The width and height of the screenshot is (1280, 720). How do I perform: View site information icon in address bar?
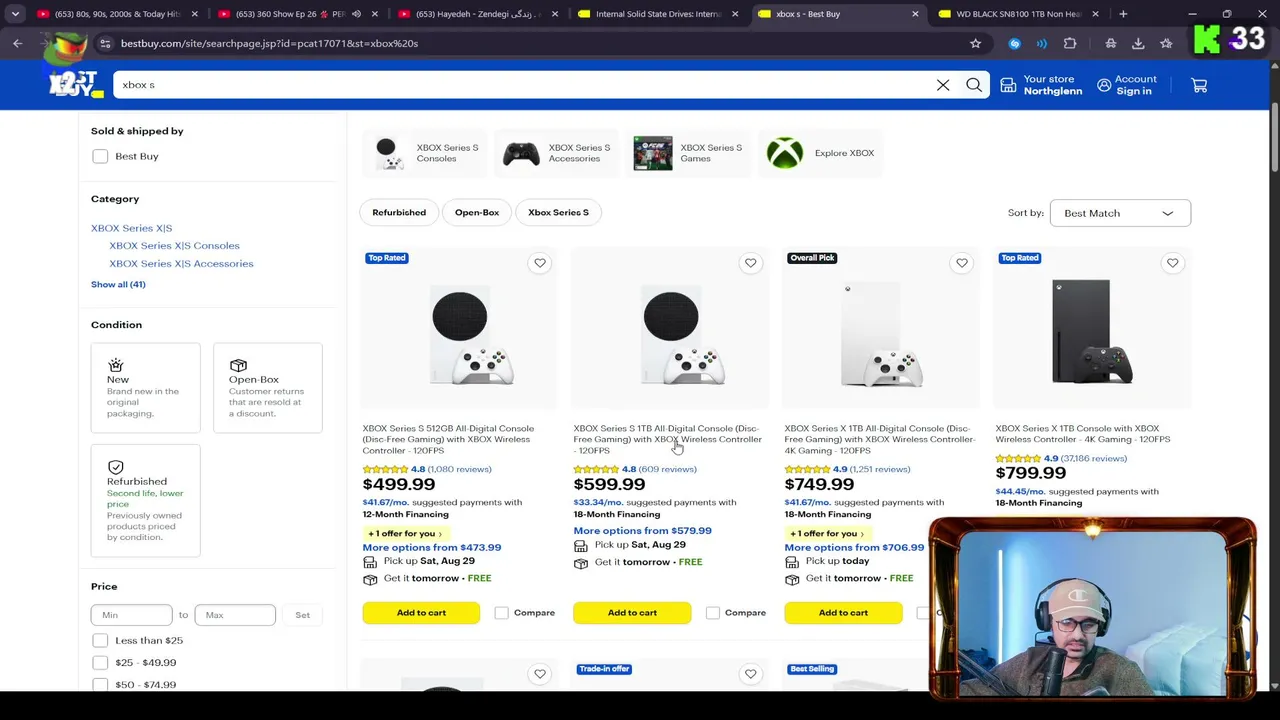(104, 43)
